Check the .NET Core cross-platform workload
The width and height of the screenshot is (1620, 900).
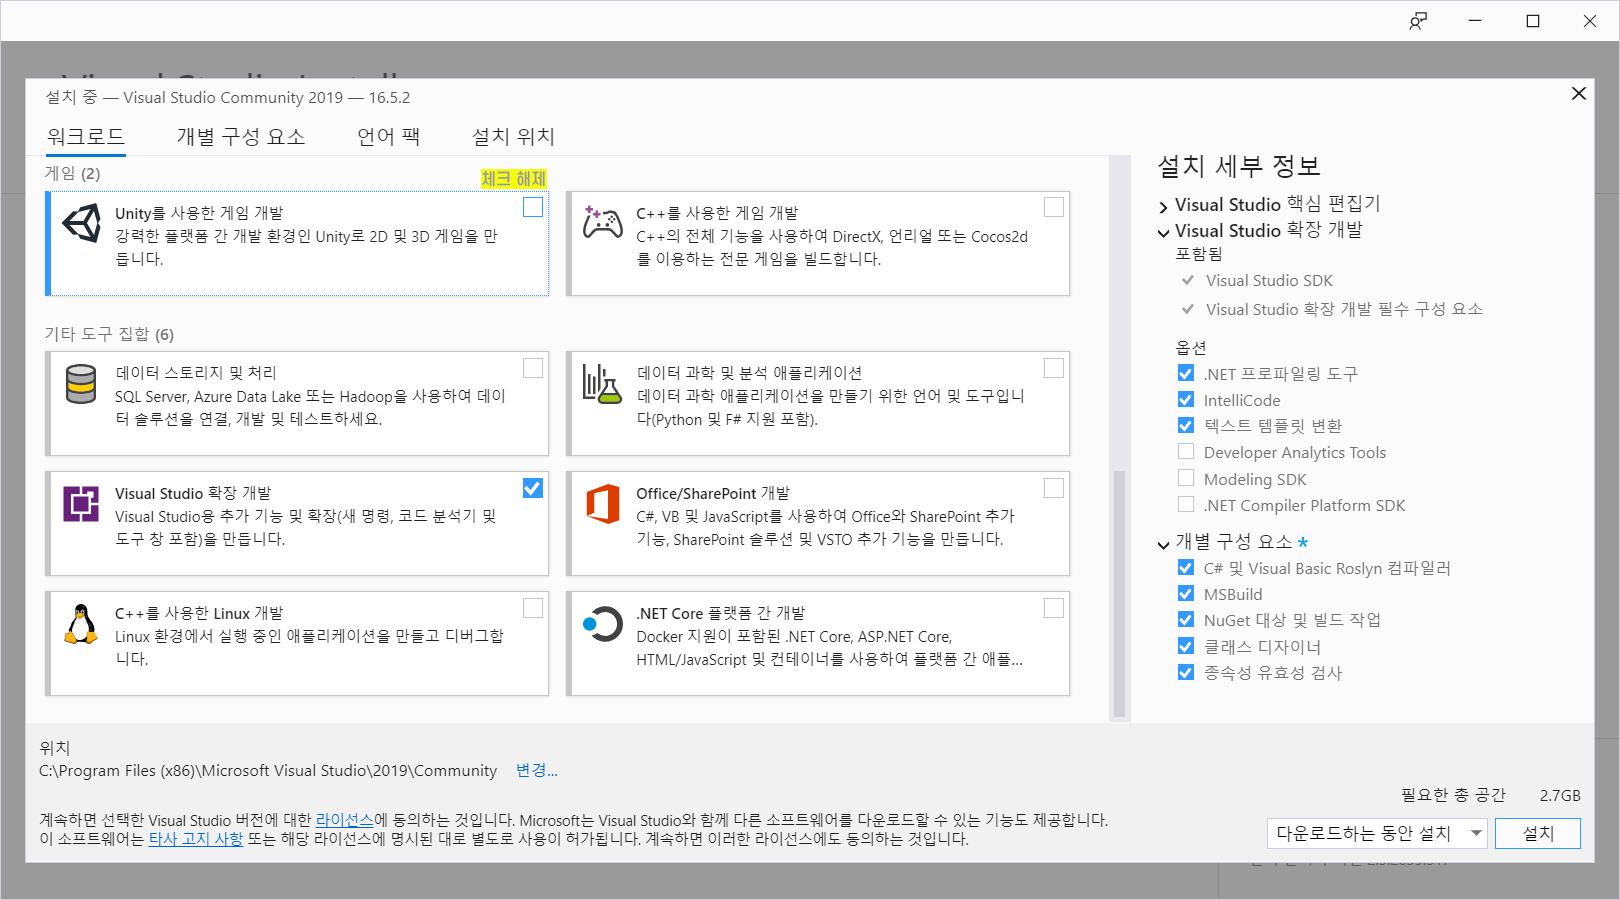tap(1054, 608)
